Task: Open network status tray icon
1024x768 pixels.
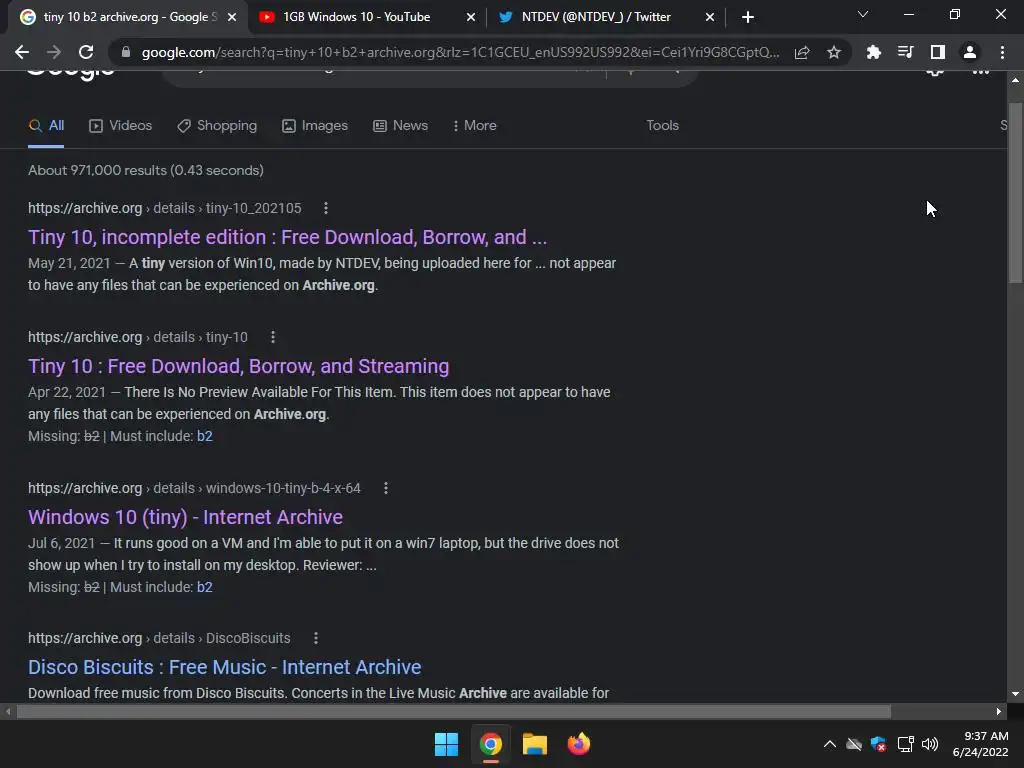Action: pyautogui.click(x=905, y=744)
